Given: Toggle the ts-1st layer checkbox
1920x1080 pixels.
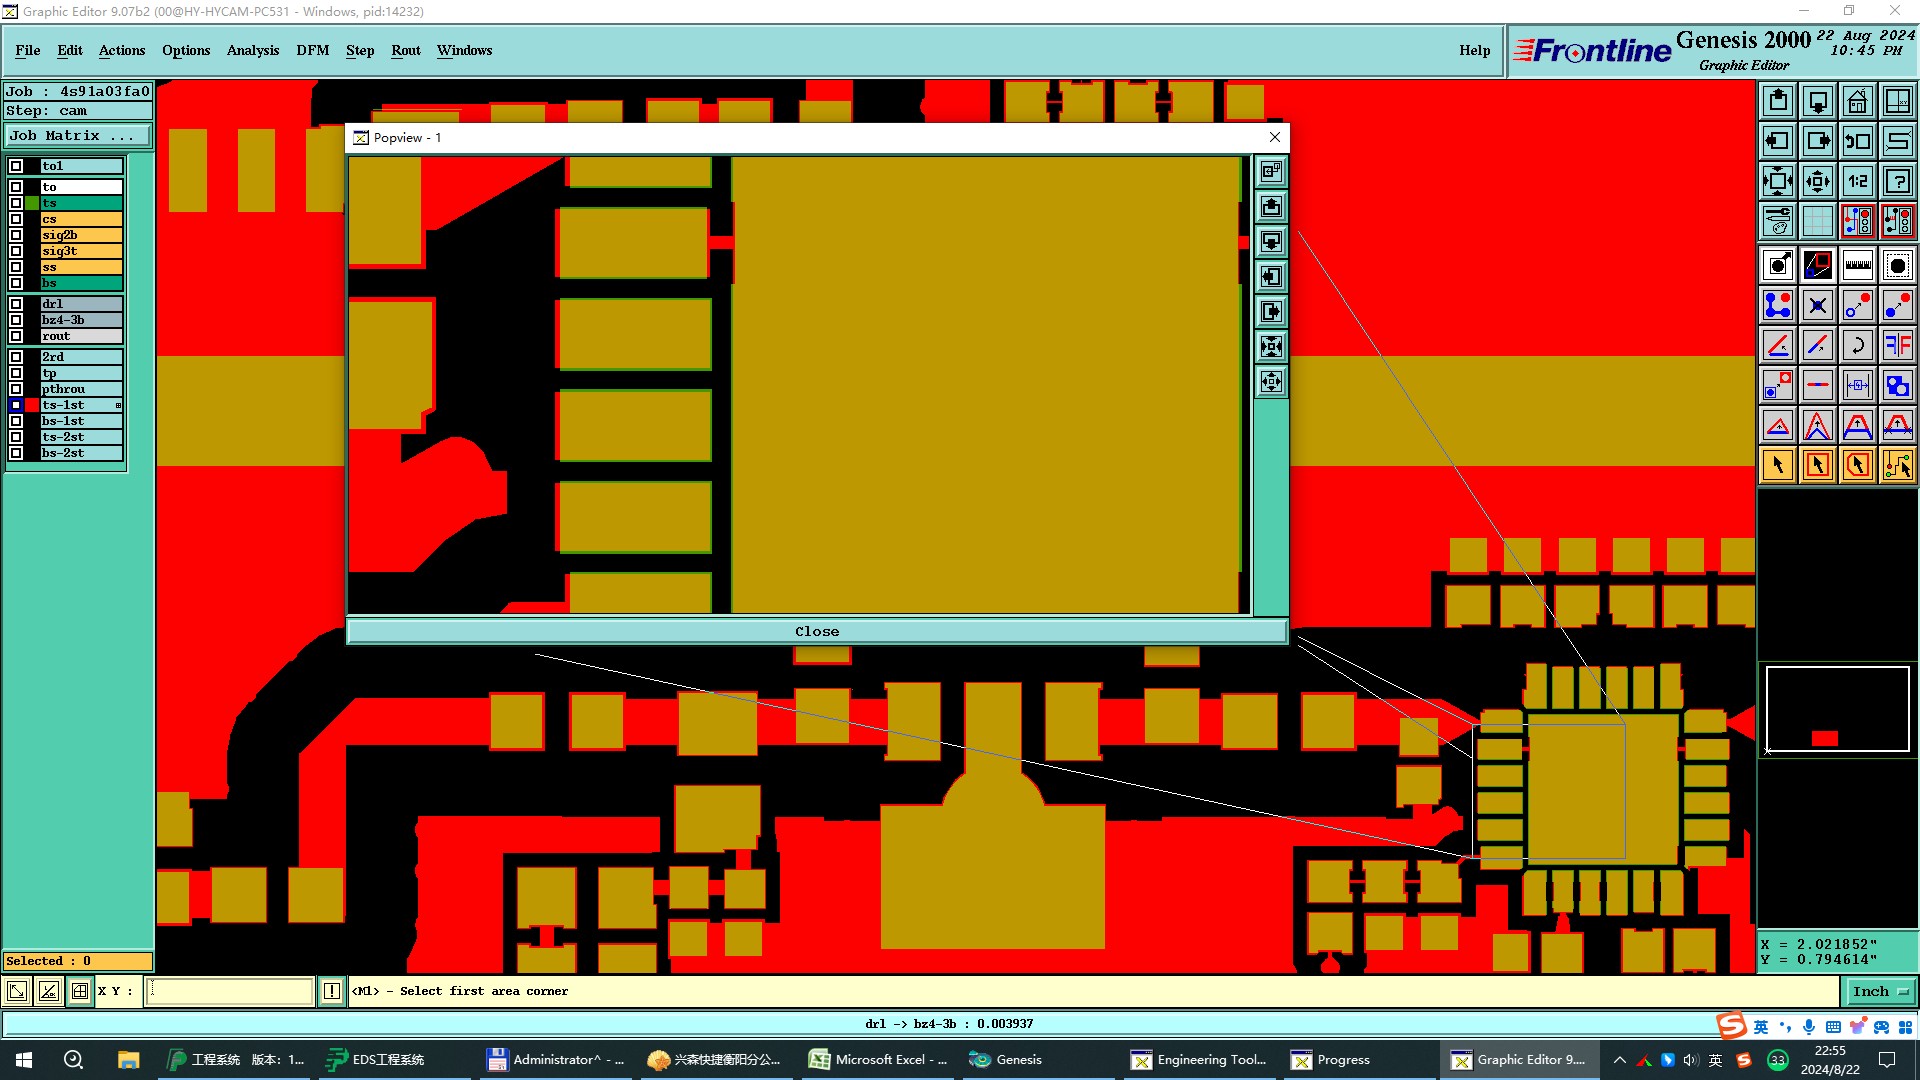Looking at the screenshot, I should pos(16,405).
